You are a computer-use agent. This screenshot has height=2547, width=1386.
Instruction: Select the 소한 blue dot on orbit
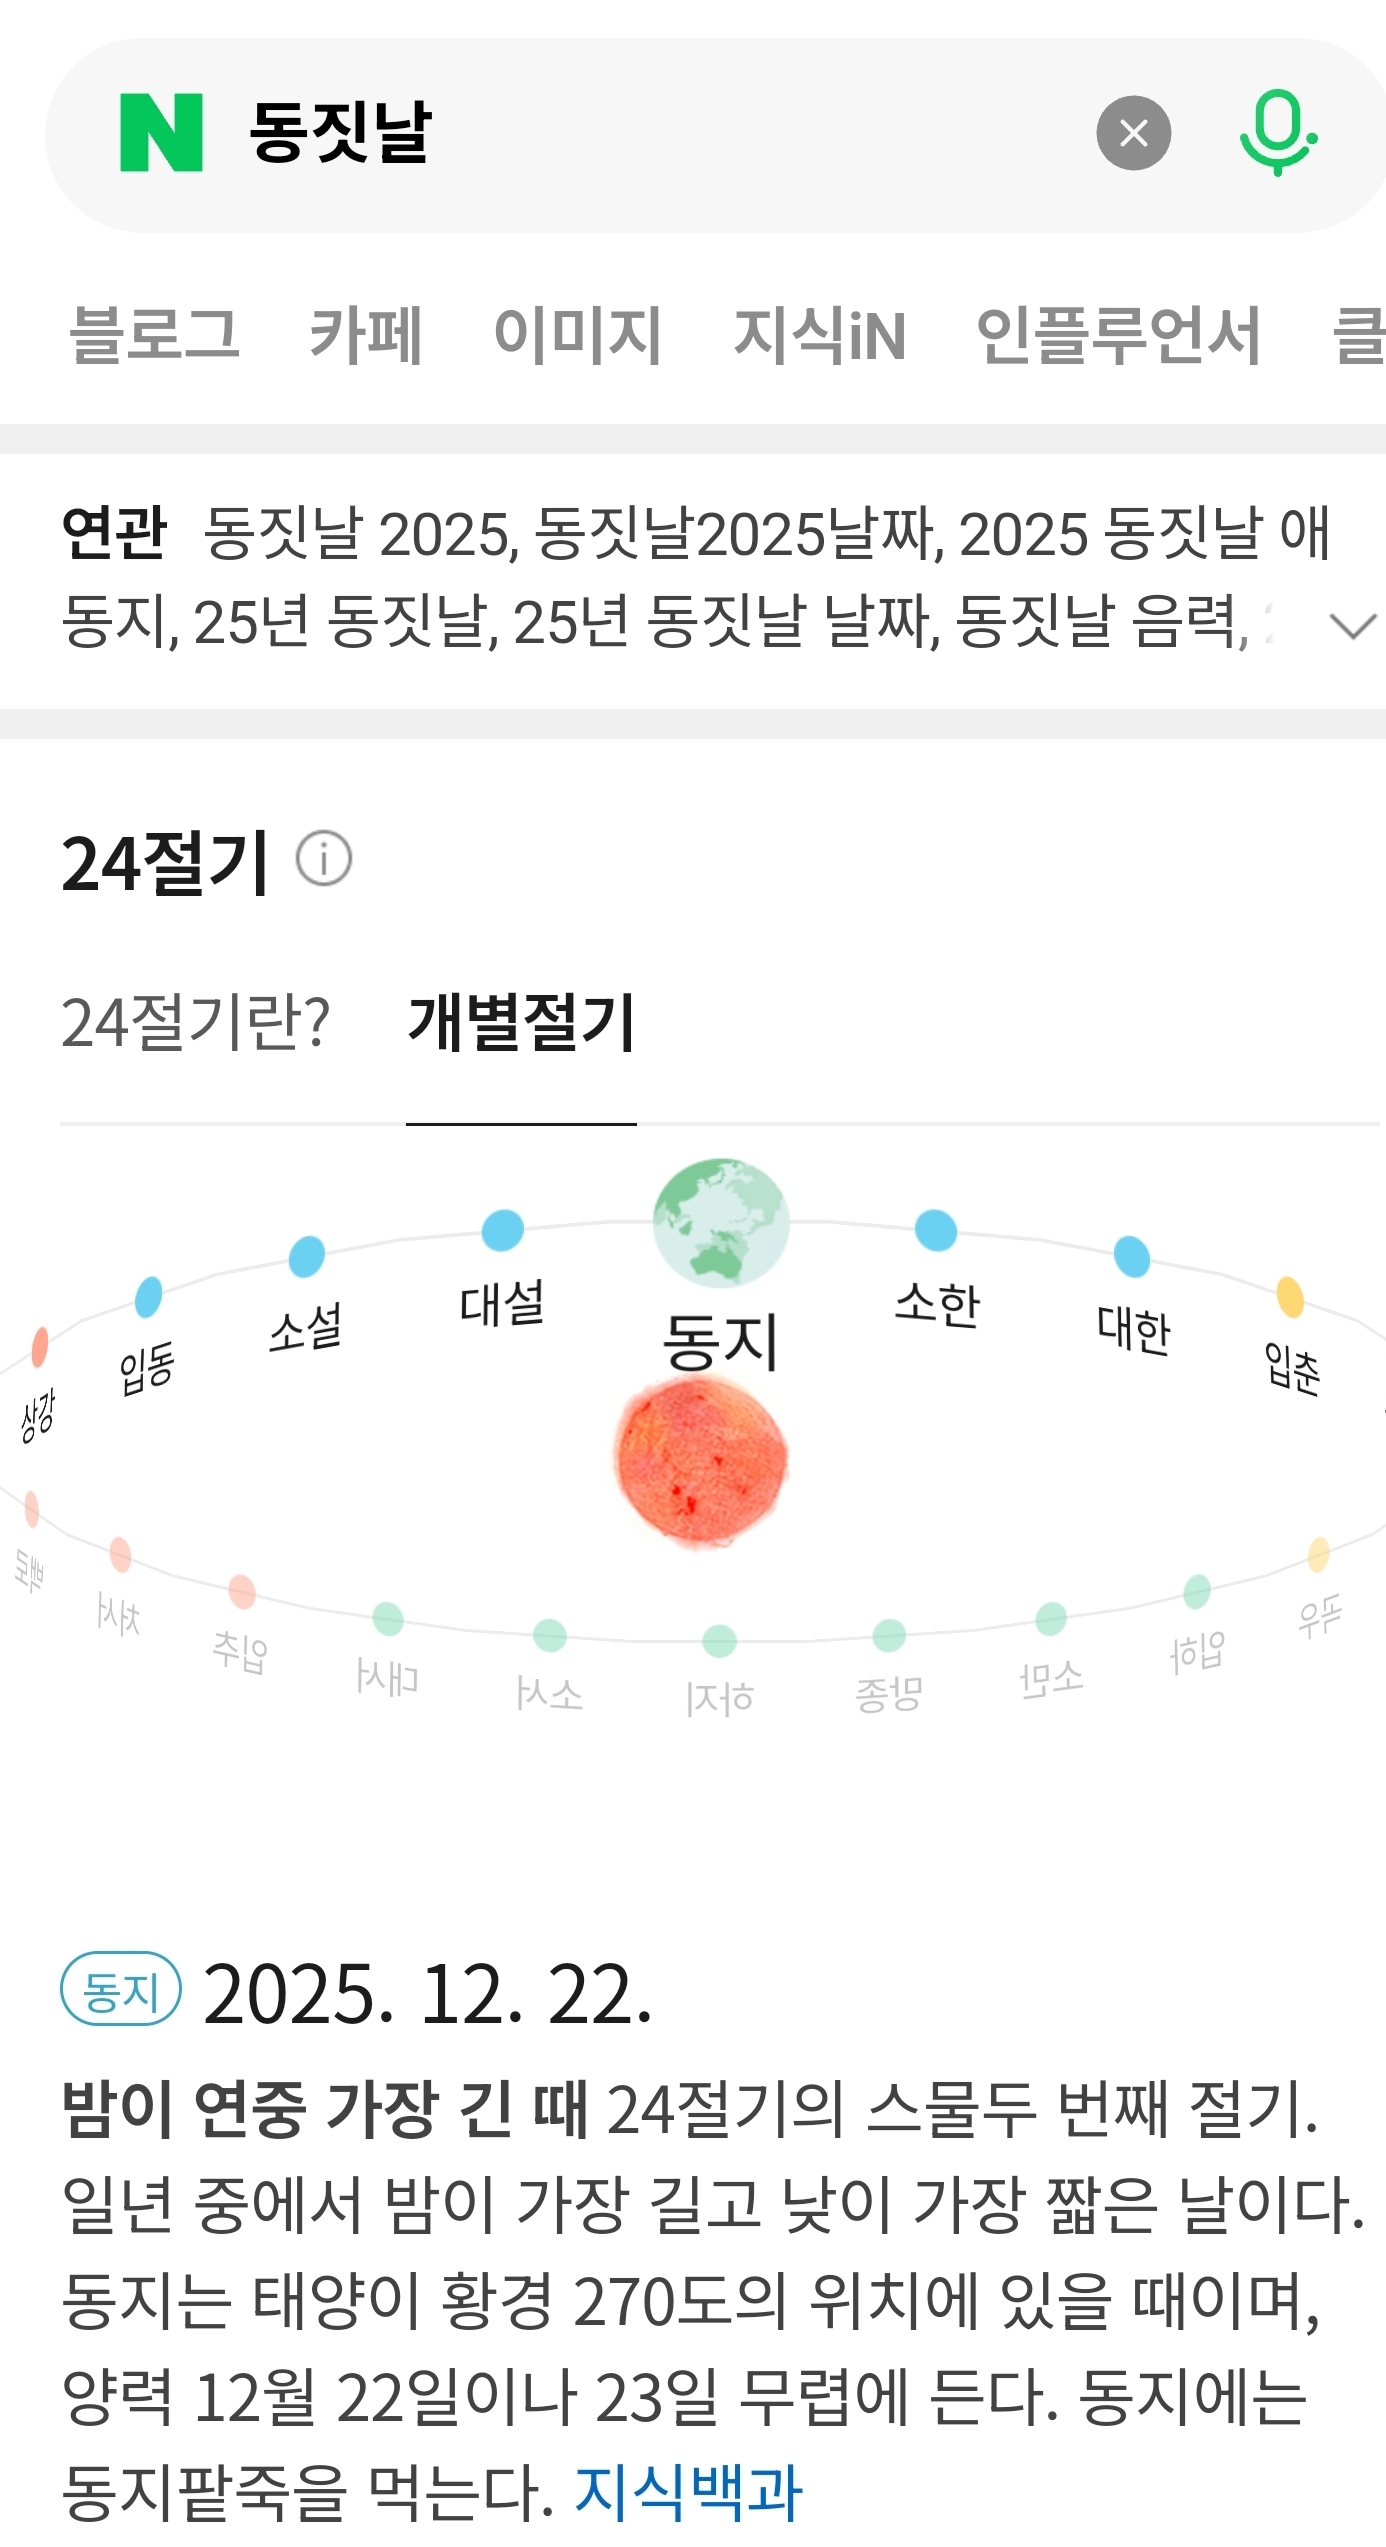(x=936, y=1230)
